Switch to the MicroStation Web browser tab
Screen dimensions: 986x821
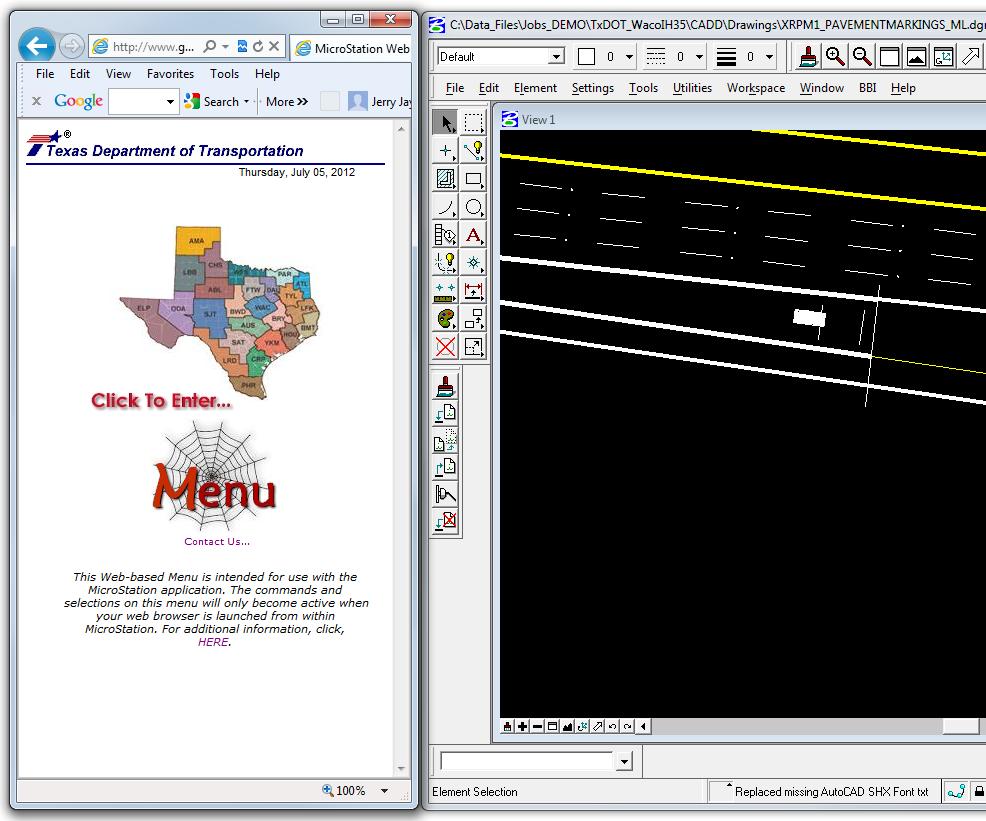(x=352, y=48)
